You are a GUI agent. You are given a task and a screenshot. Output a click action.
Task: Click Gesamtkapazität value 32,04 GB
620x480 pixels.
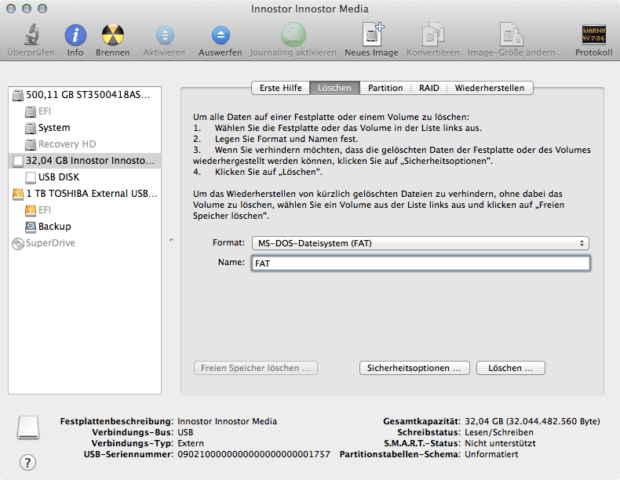click(x=532, y=421)
